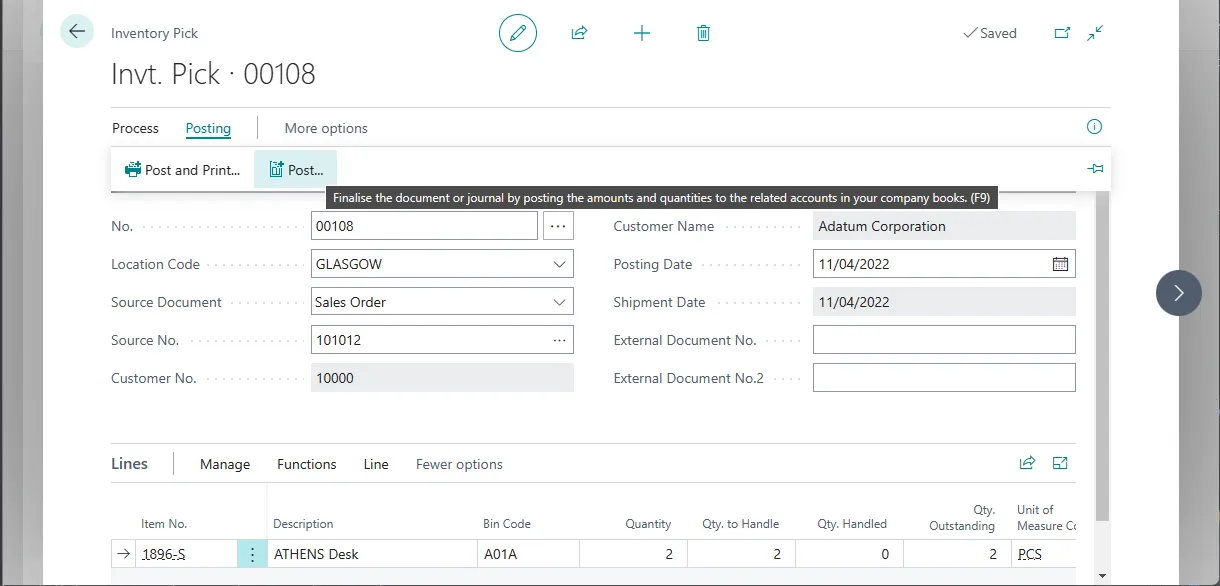Select the Posting menu tab
The height and width of the screenshot is (586, 1220).
point(208,128)
